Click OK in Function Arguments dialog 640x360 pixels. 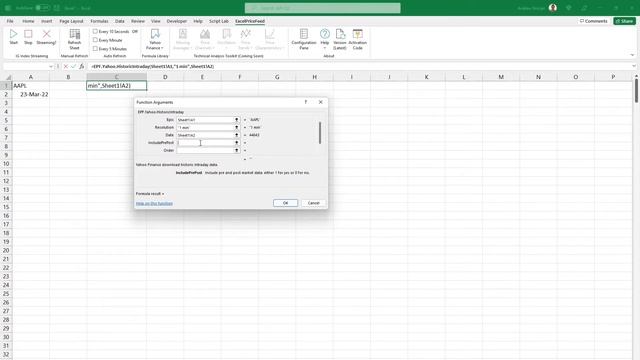pos(285,203)
